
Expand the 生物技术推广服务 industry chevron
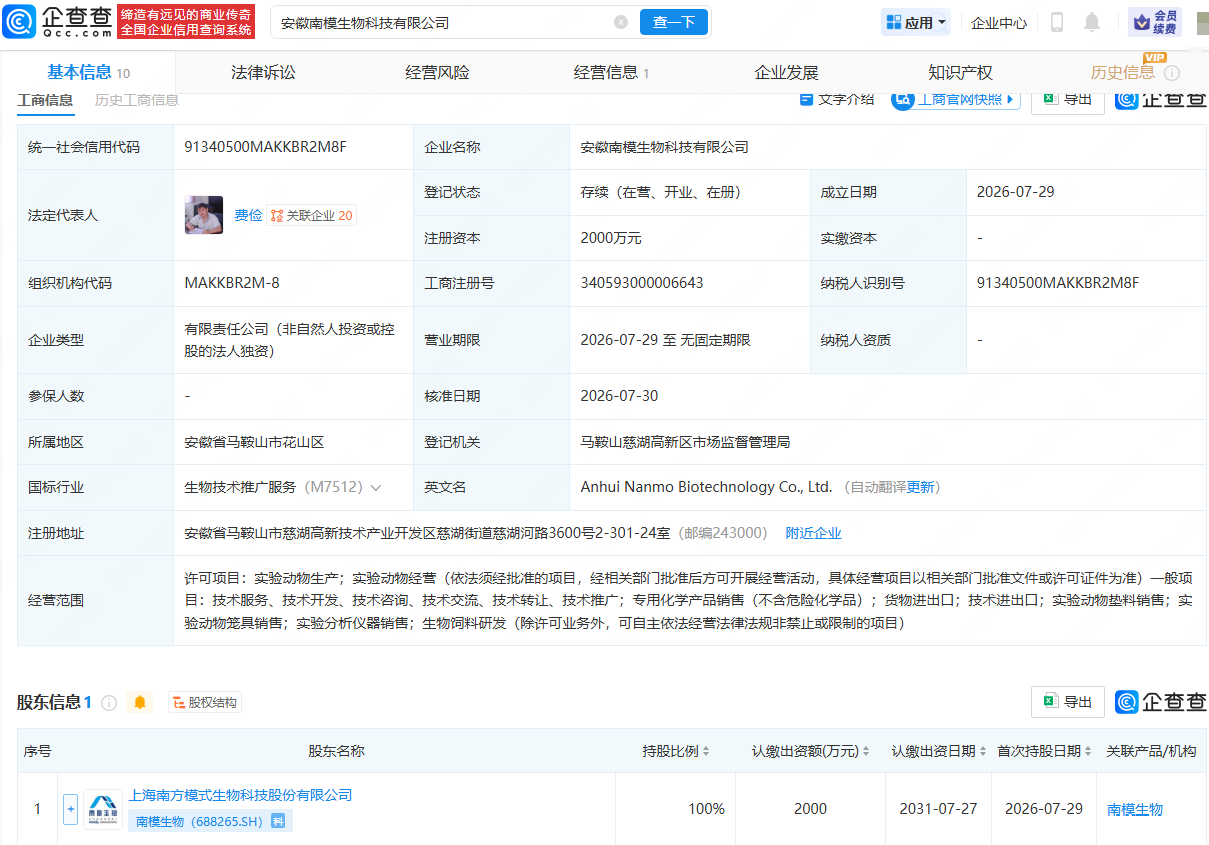point(376,488)
